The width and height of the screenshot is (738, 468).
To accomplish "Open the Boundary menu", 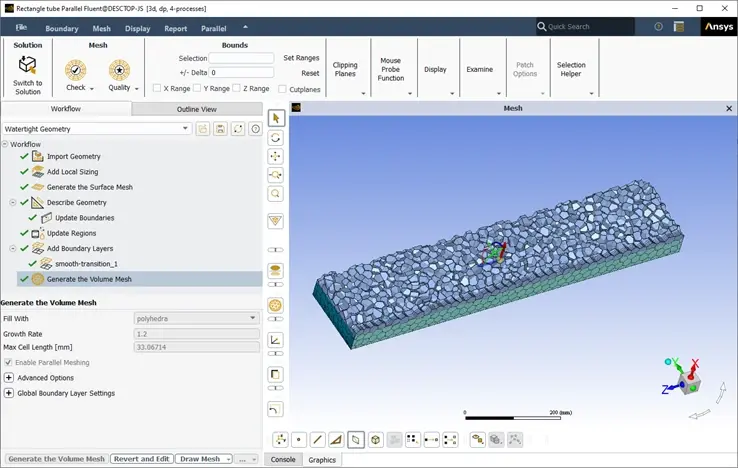I will point(62,28).
